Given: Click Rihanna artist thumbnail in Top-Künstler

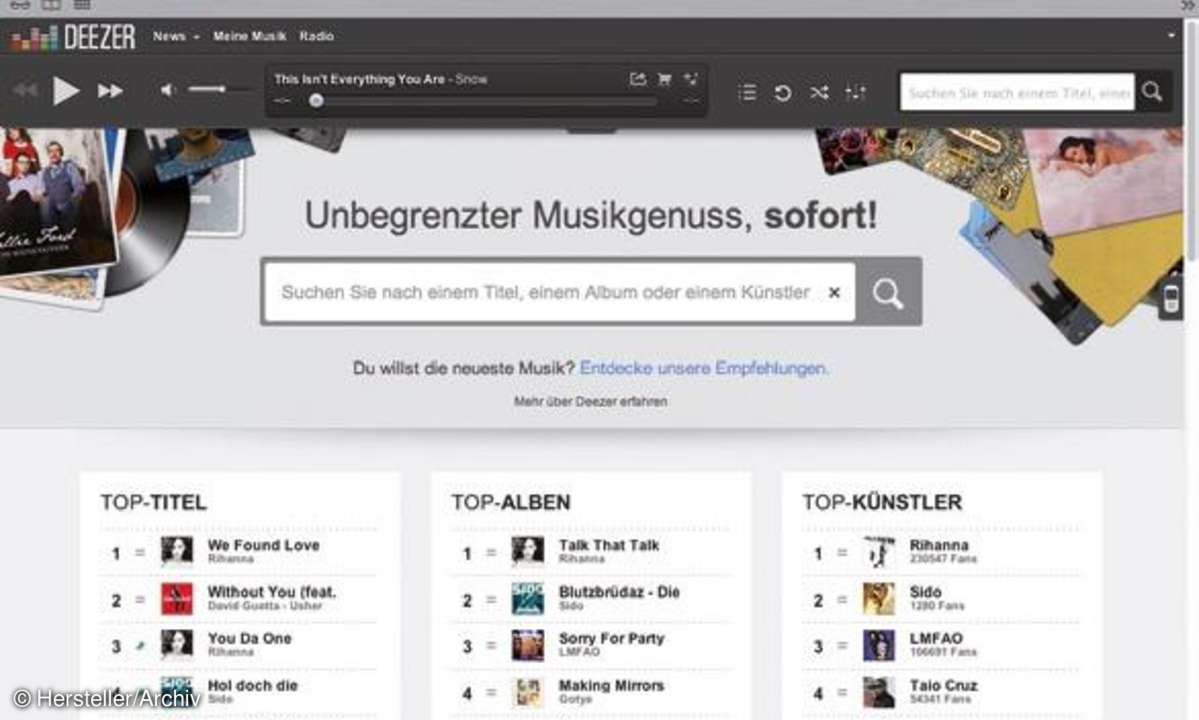Looking at the screenshot, I should [879, 551].
